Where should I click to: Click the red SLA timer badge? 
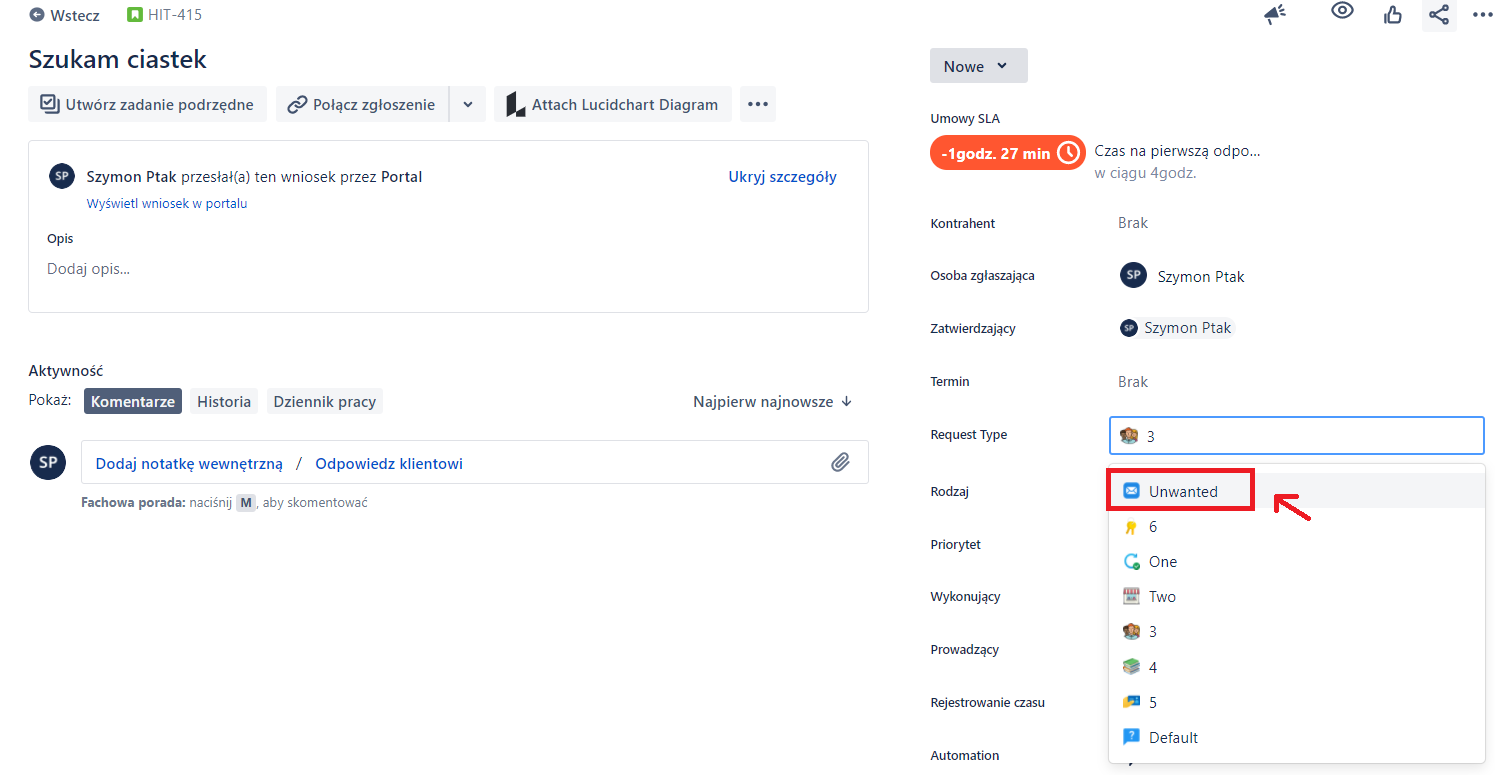(x=1007, y=152)
